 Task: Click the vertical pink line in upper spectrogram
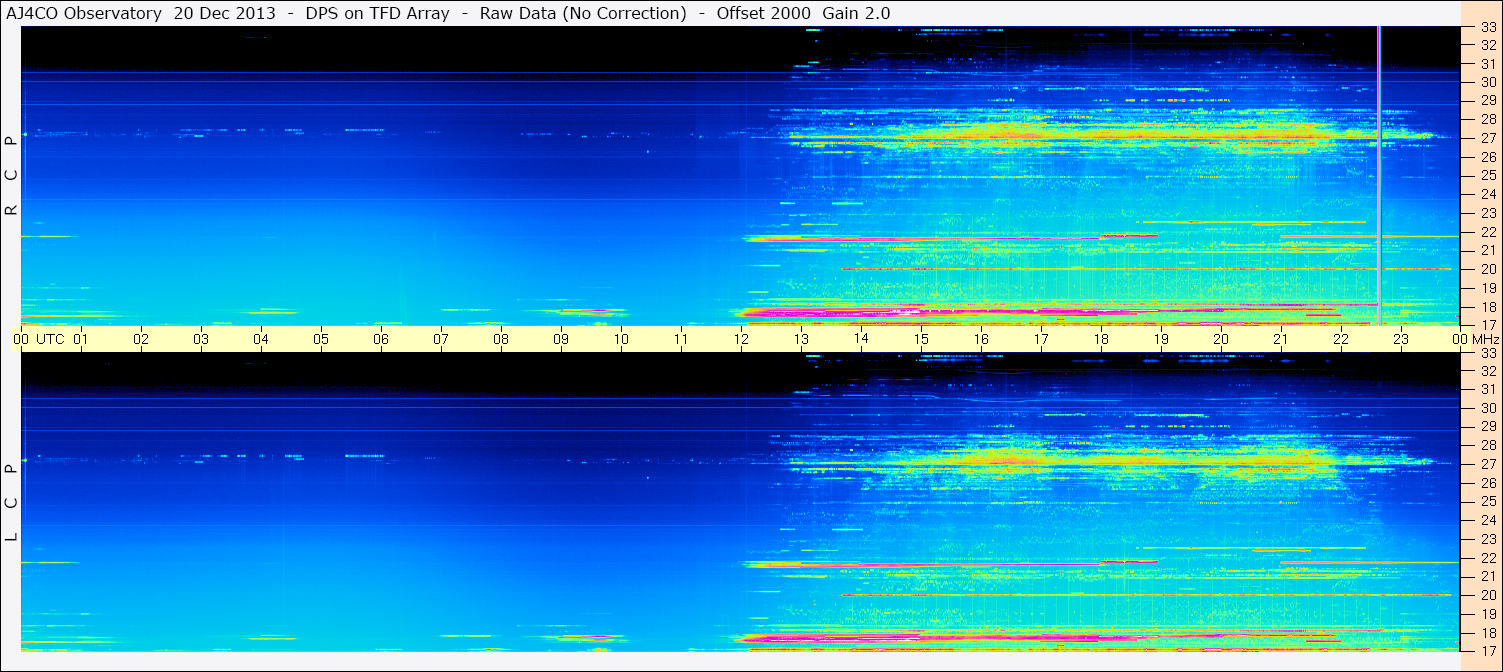(1379, 175)
